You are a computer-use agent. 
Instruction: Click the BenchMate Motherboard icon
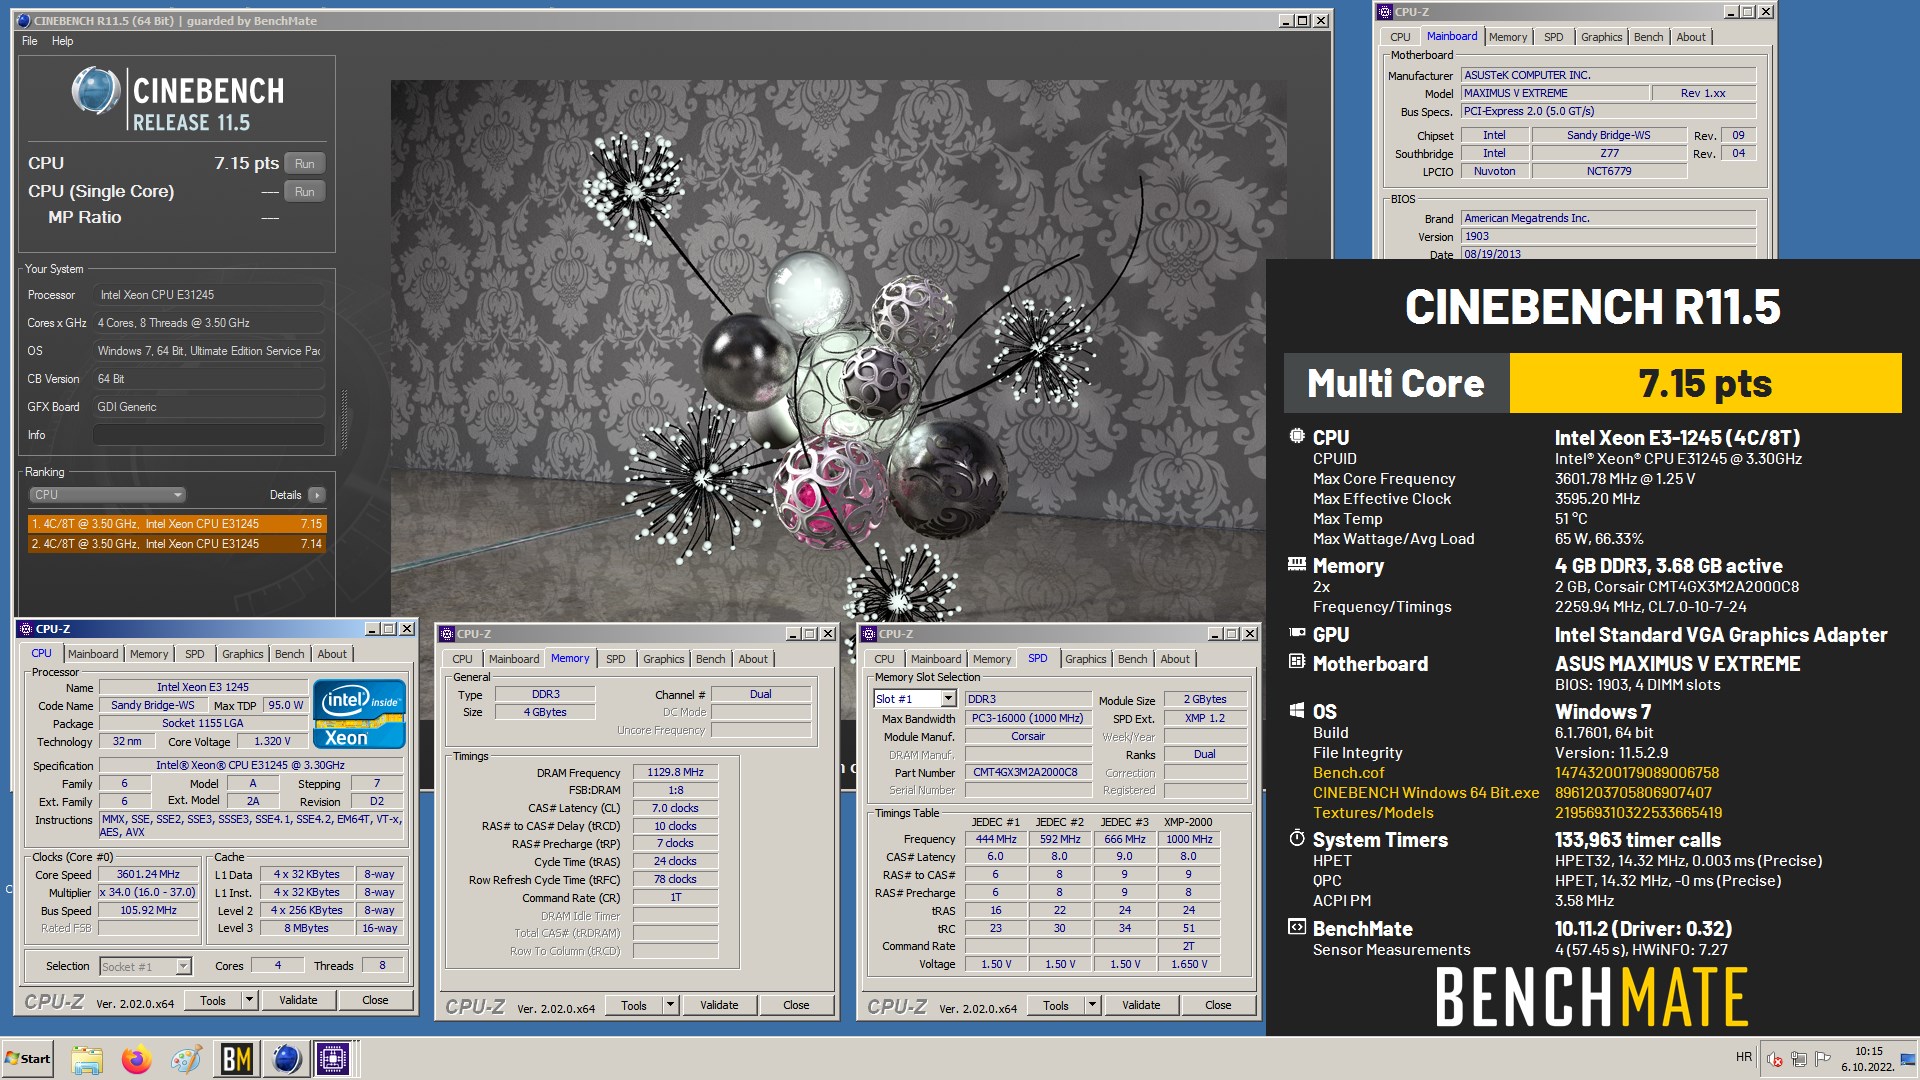click(1297, 661)
